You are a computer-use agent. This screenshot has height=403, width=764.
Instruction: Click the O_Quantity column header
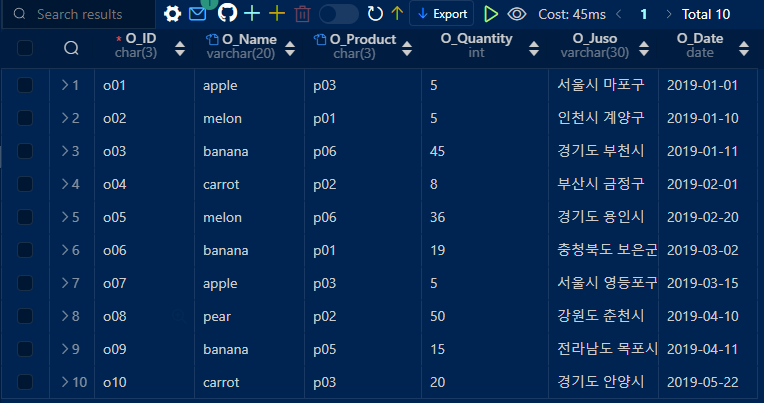click(x=477, y=38)
